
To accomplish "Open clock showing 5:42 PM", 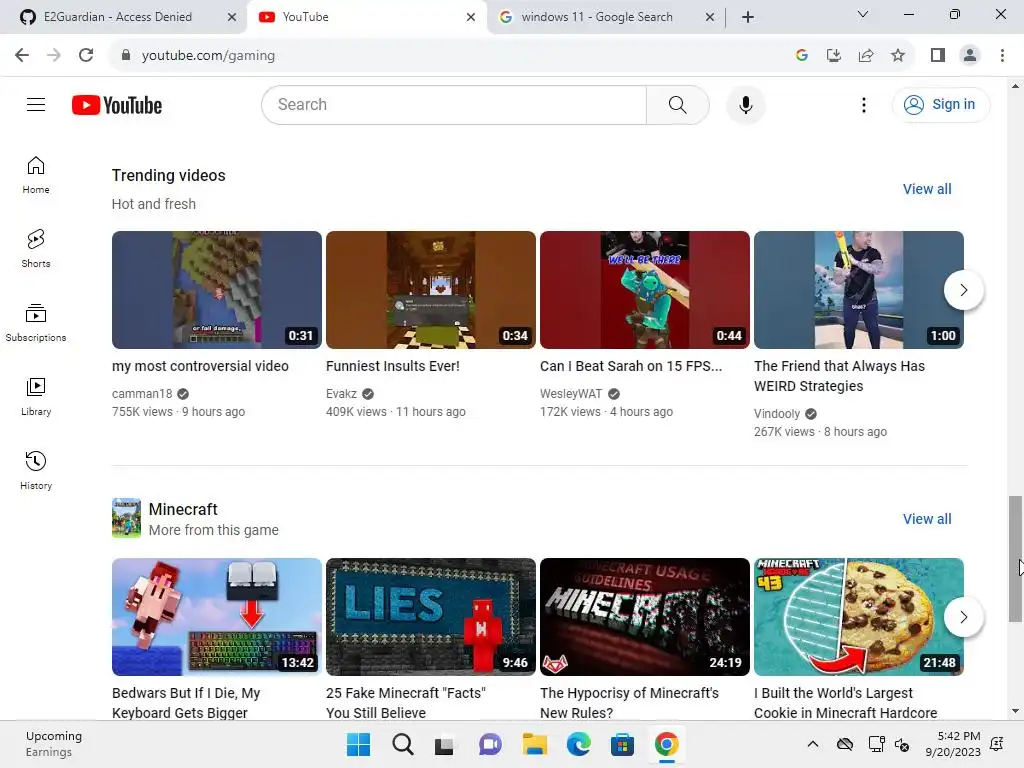I will click(x=953, y=744).
